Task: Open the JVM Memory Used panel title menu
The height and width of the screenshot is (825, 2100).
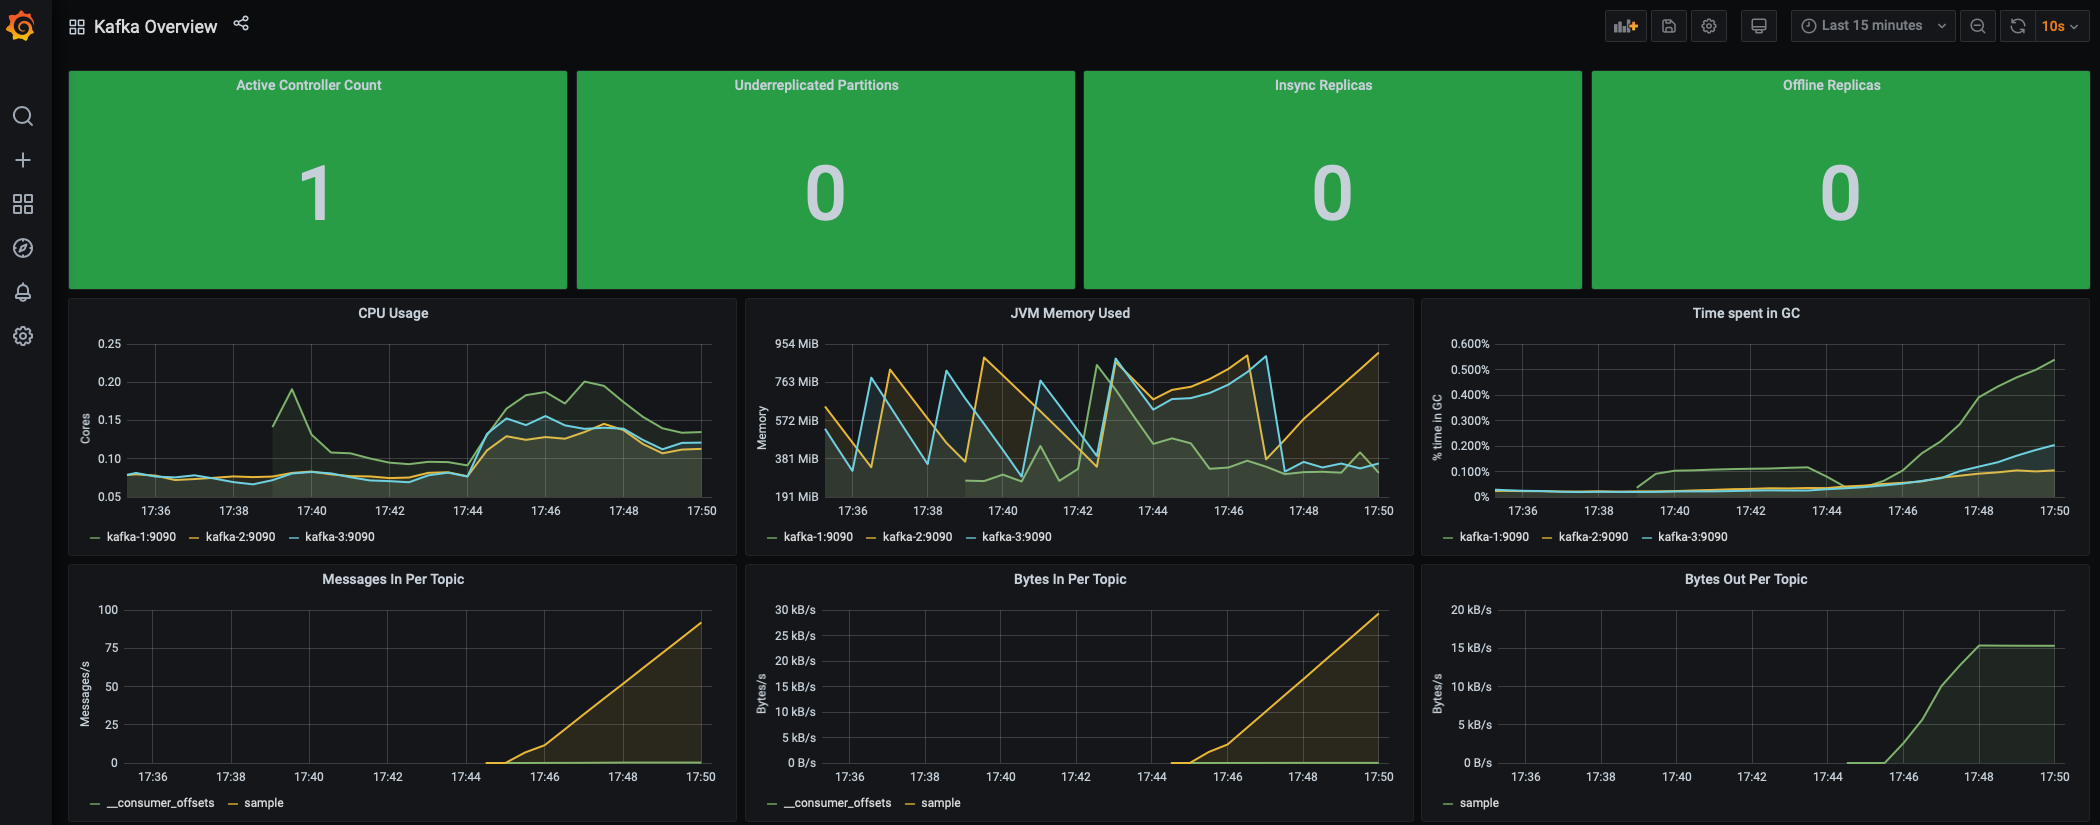Action: 1070,313
